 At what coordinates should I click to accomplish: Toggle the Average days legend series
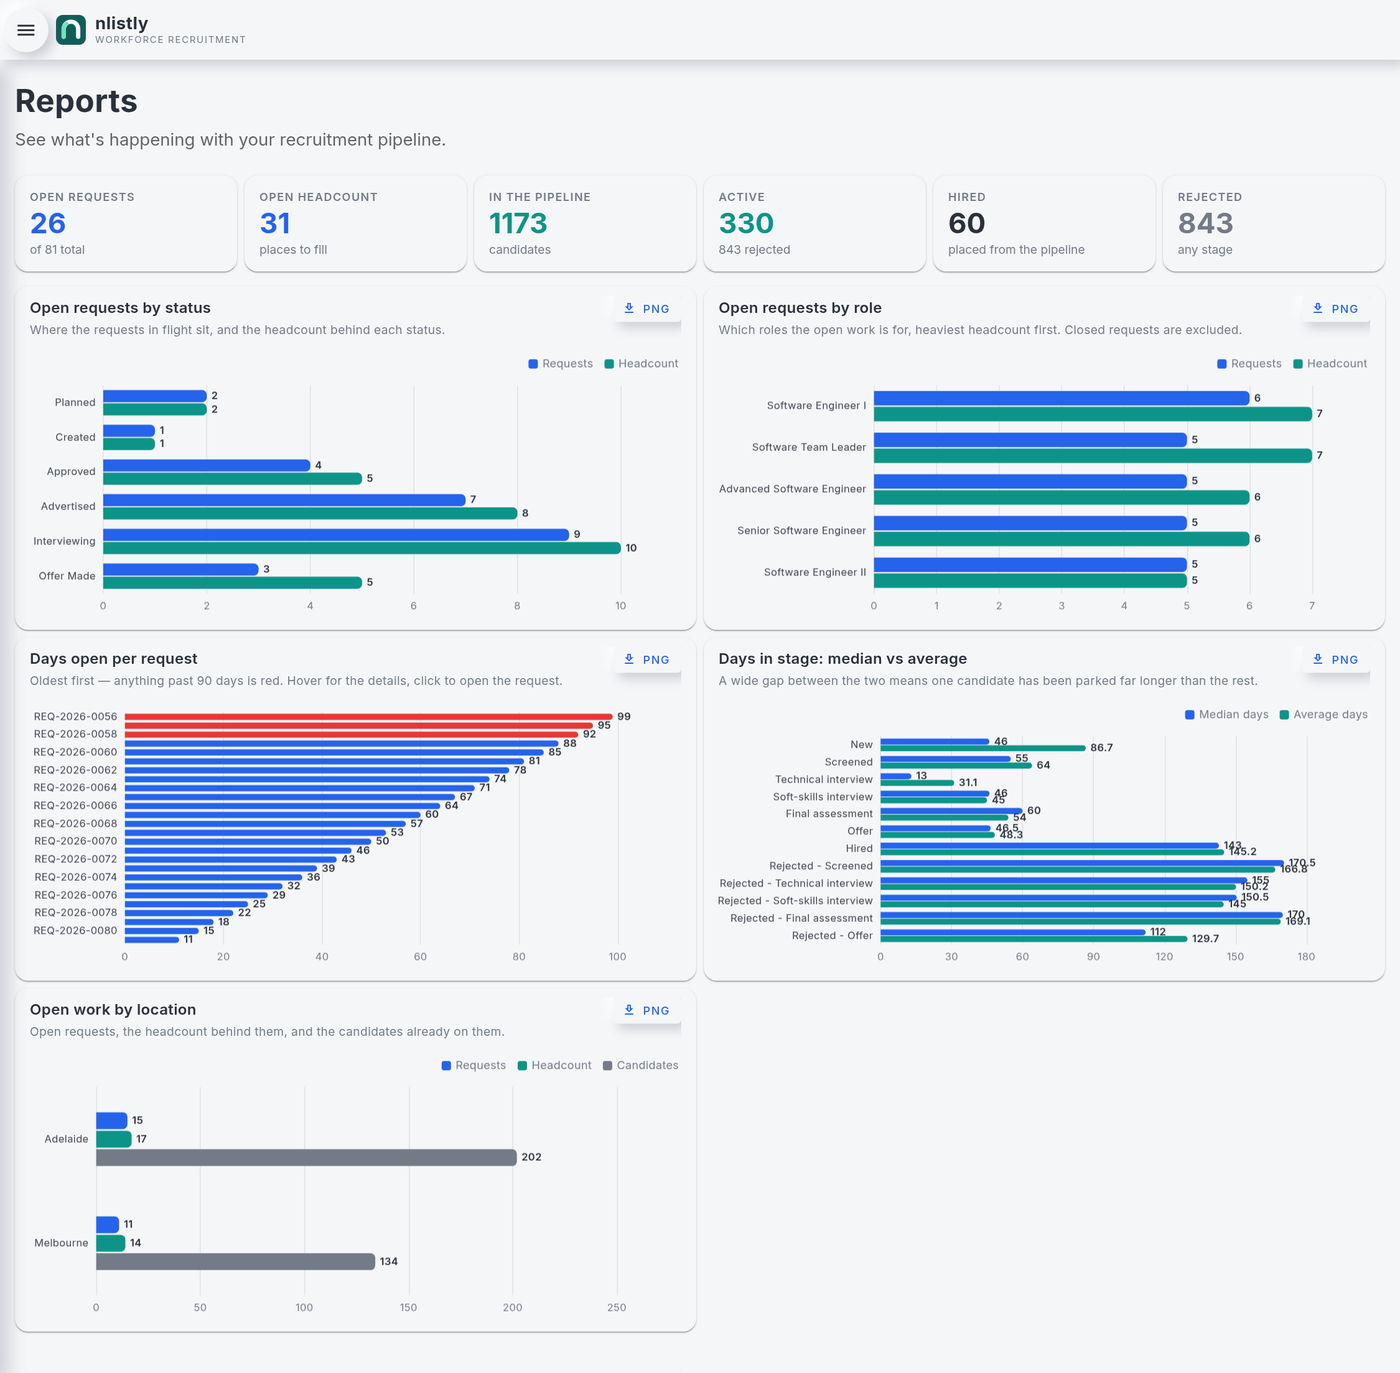pyautogui.click(x=1323, y=715)
